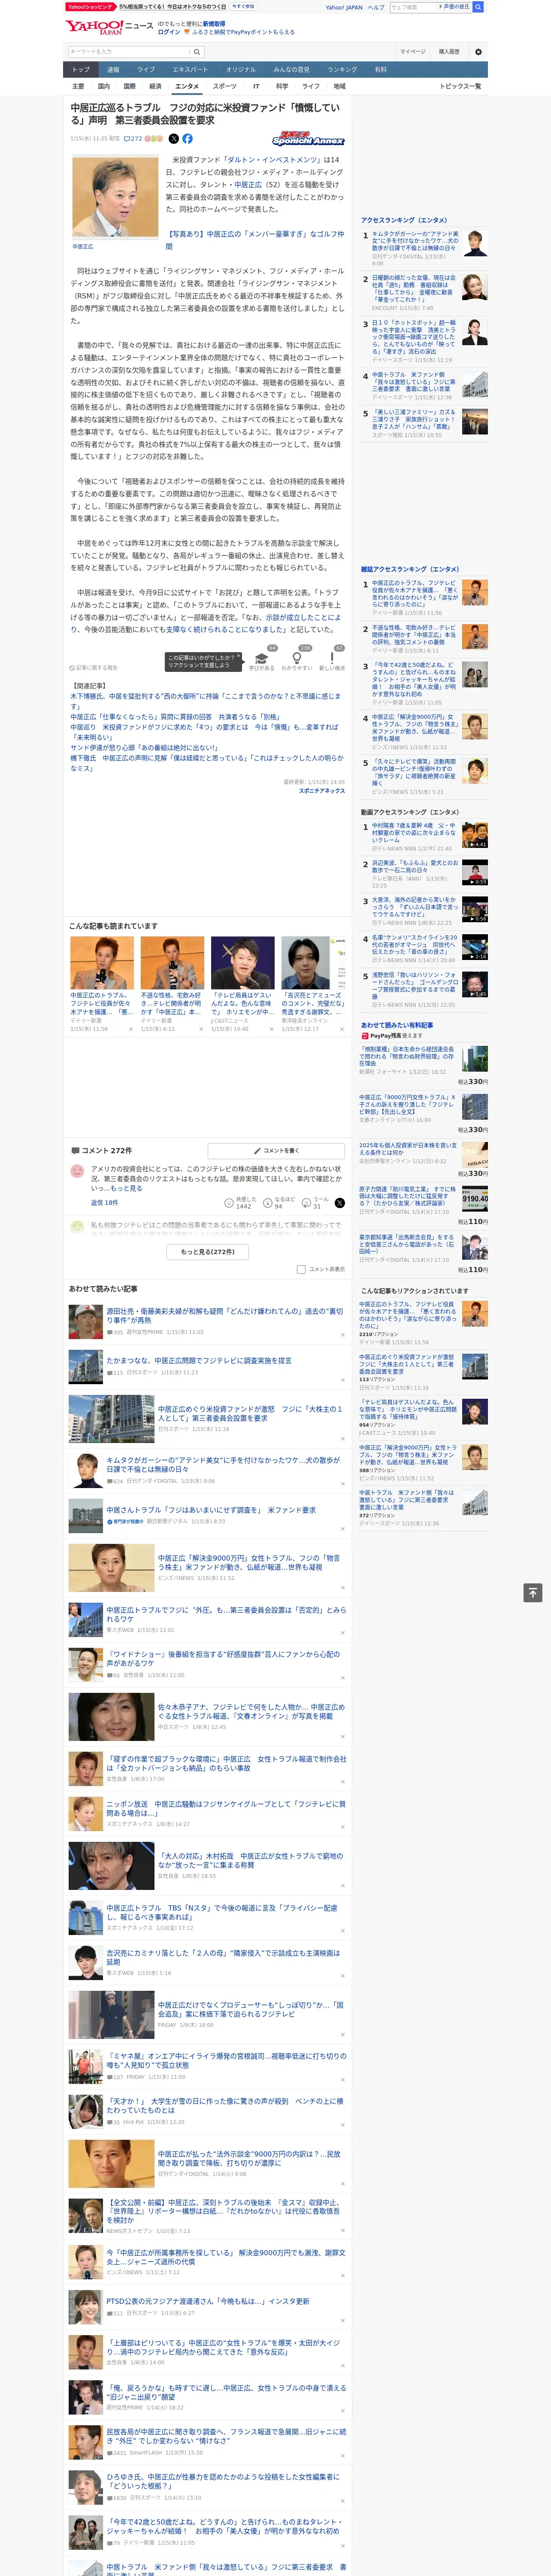
Task: Toggle the コメント非表示 checkbox
Action: 301,1269
